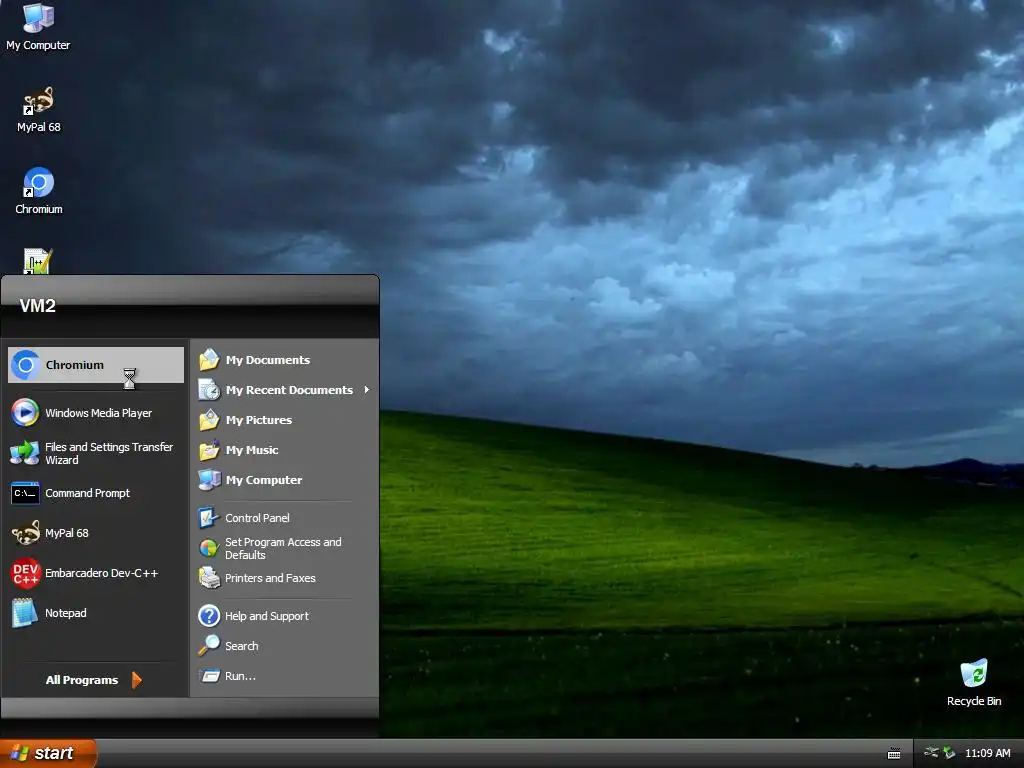Click the Control Panel icon
Screen dimensions: 1024x768
tap(208, 518)
